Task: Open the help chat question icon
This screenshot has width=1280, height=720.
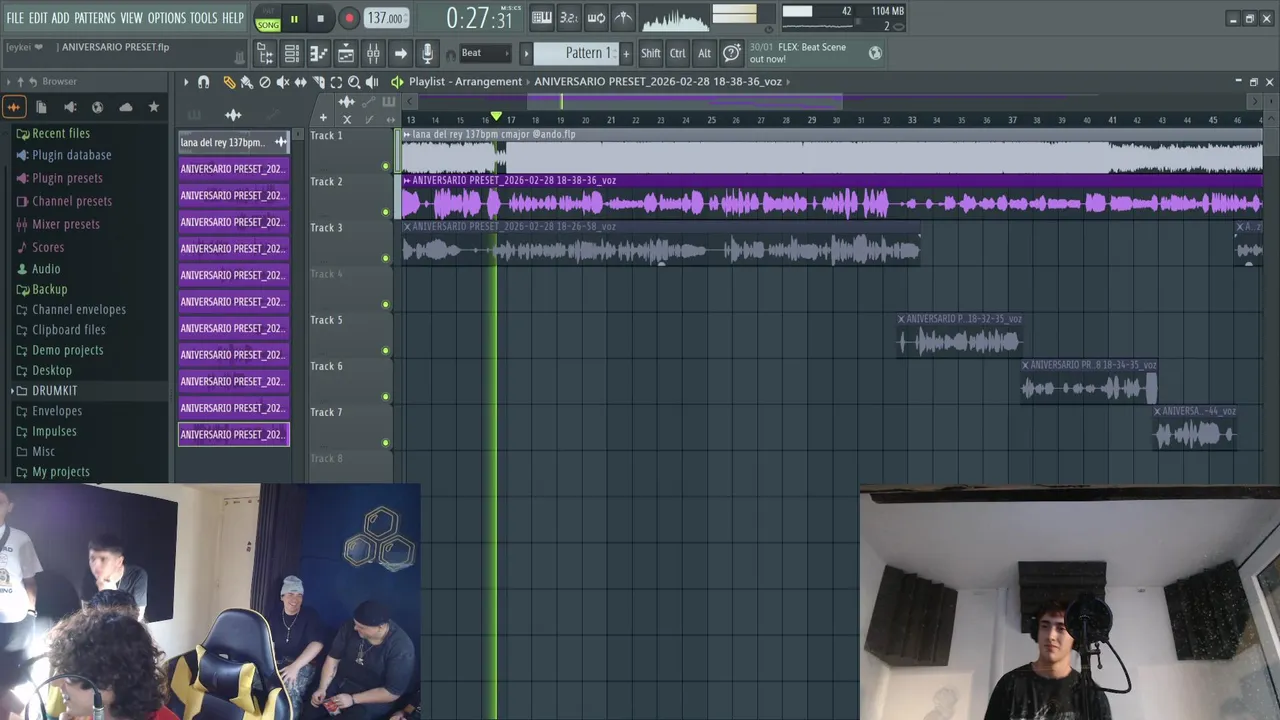Action: pos(732,53)
